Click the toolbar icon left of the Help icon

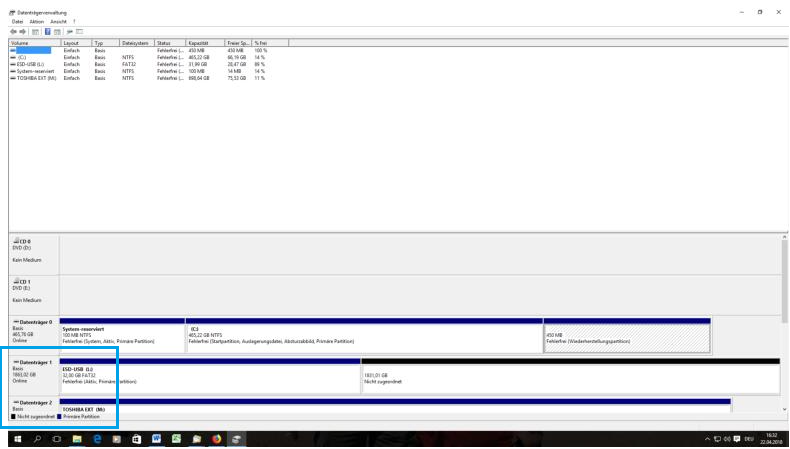coord(36,31)
